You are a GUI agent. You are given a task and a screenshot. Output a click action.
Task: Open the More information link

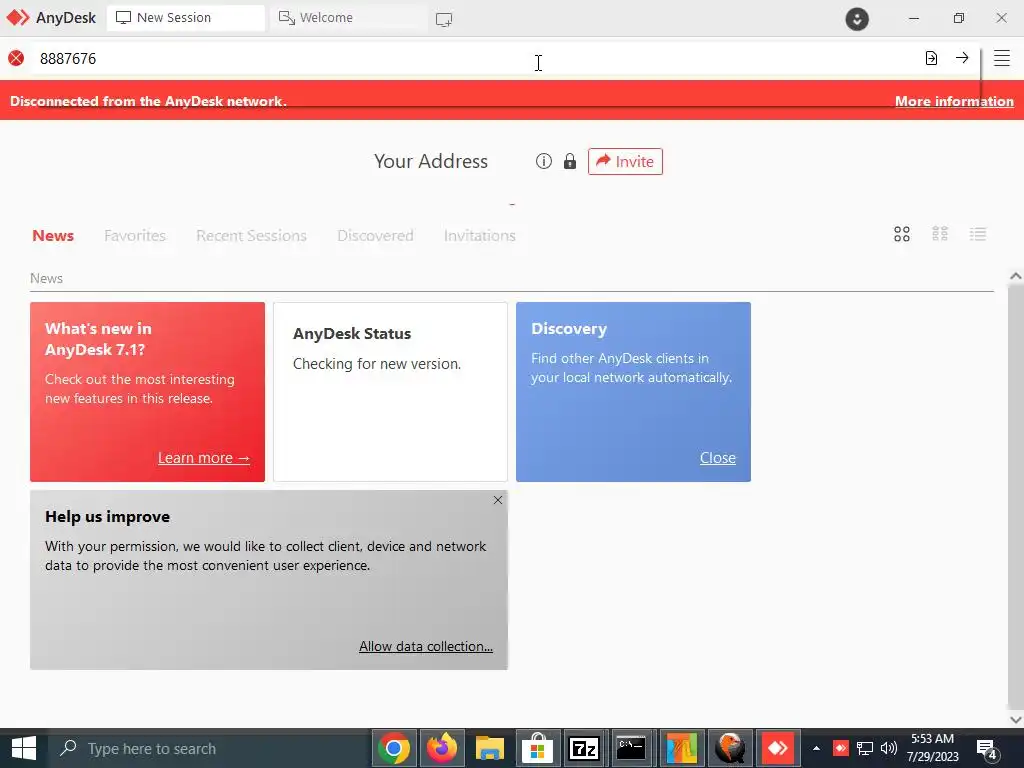coord(954,101)
